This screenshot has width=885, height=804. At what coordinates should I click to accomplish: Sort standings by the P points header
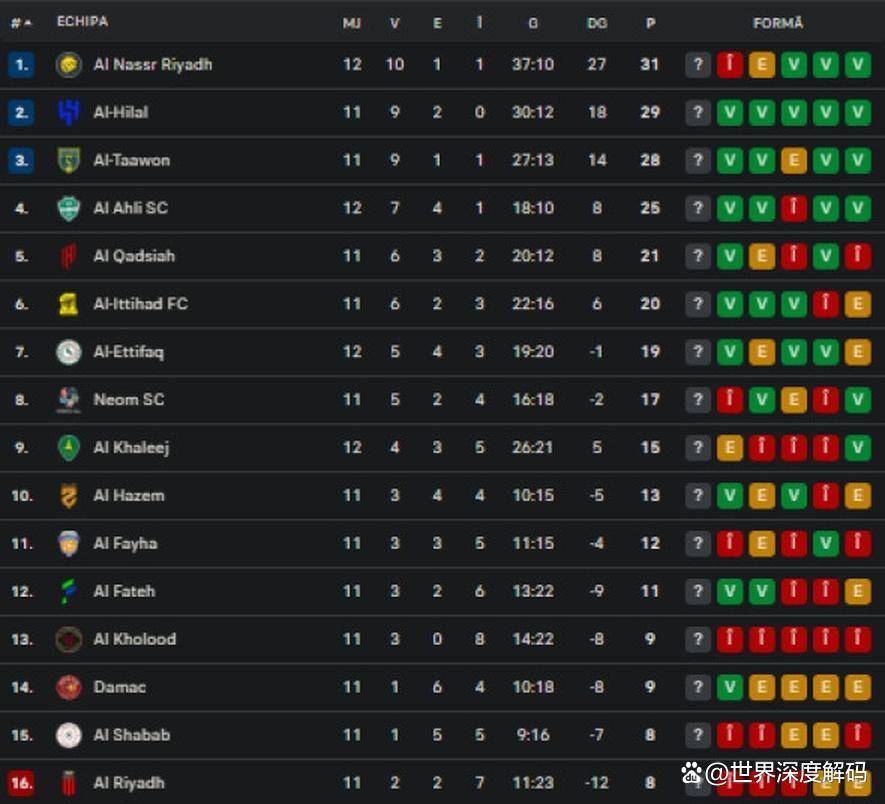[x=650, y=23]
